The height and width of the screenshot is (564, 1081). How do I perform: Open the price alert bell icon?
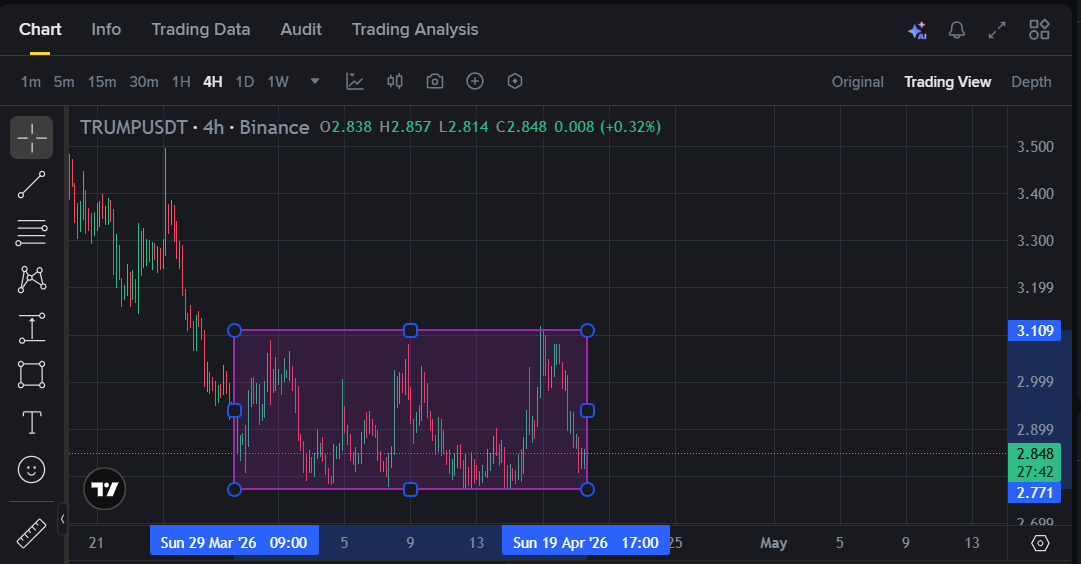click(957, 30)
